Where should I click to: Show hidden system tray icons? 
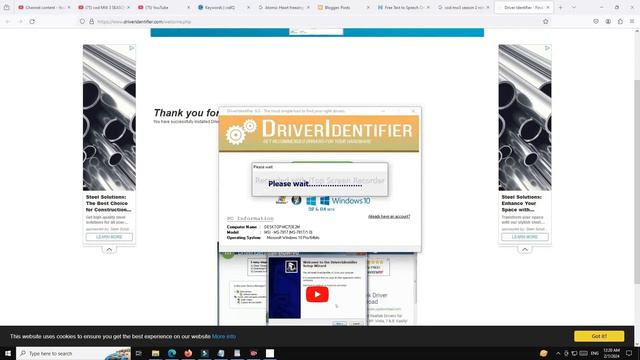(x=558, y=353)
